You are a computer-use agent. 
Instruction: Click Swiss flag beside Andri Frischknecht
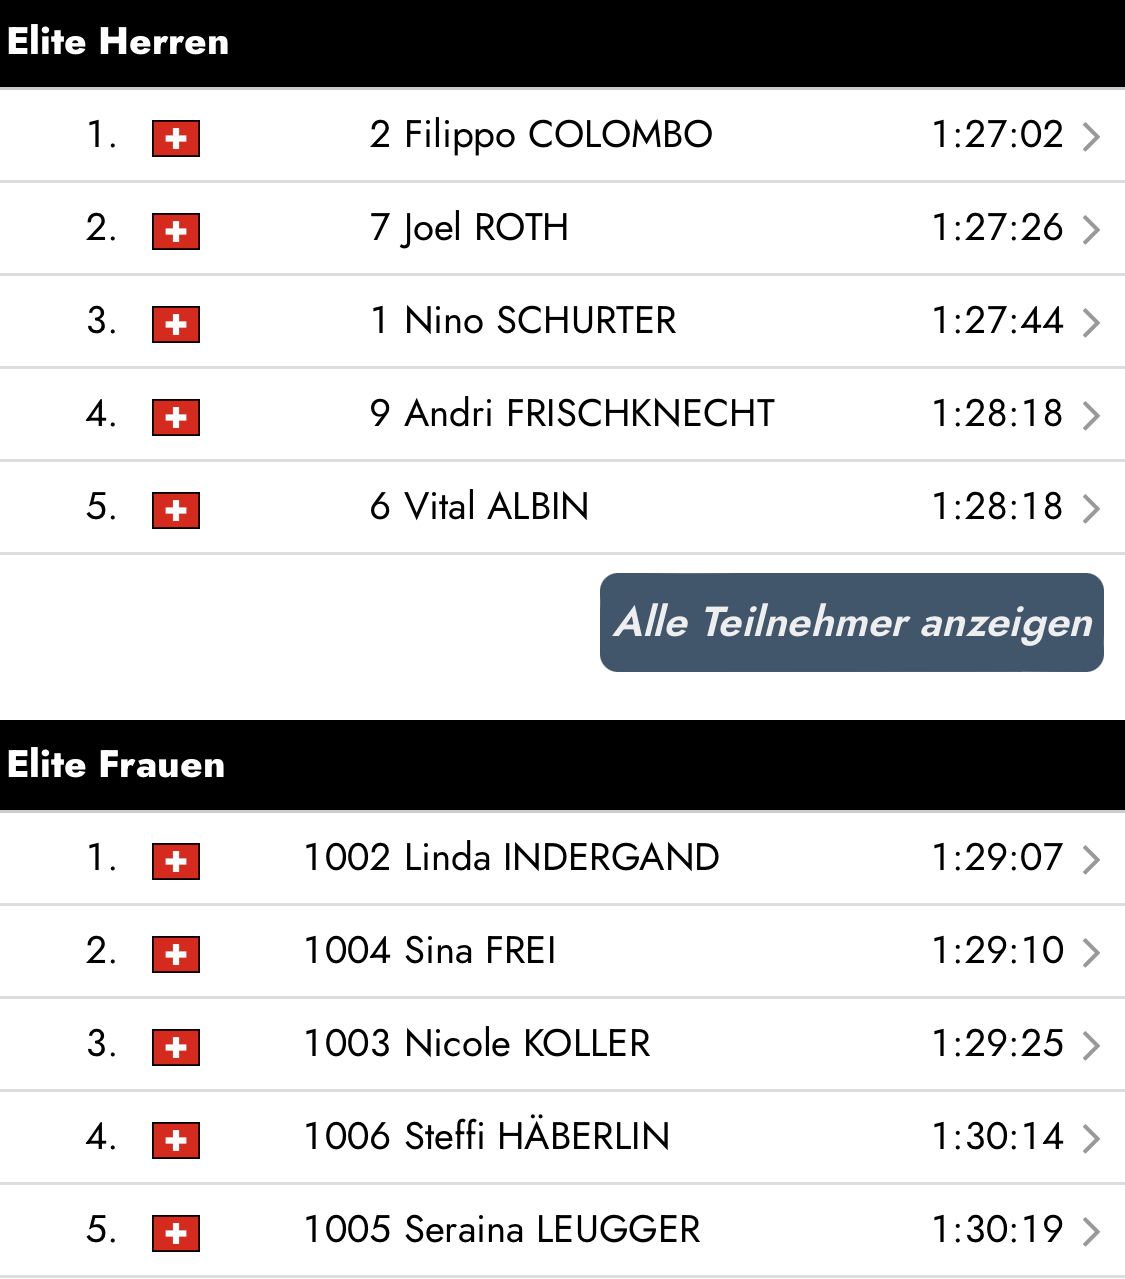(176, 417)
